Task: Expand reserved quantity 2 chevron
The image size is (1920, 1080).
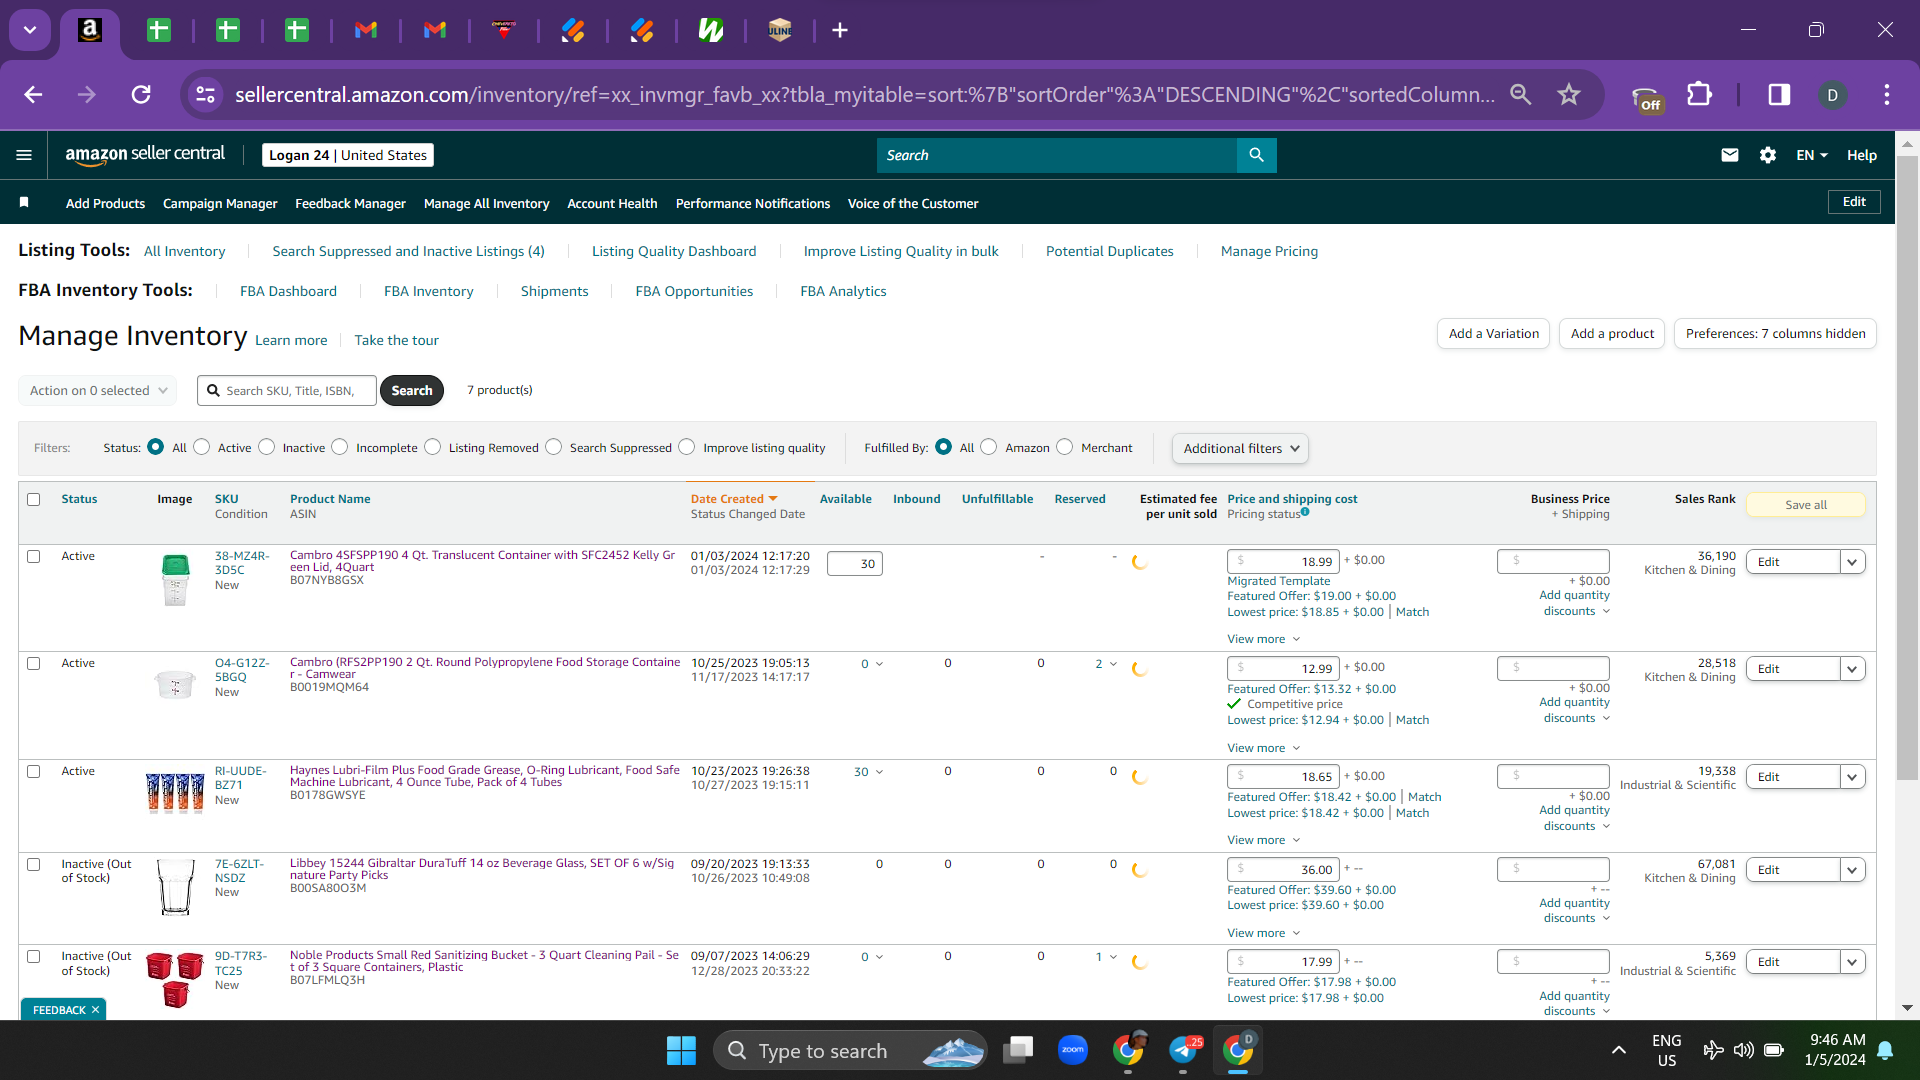Action: (1113, 664)
